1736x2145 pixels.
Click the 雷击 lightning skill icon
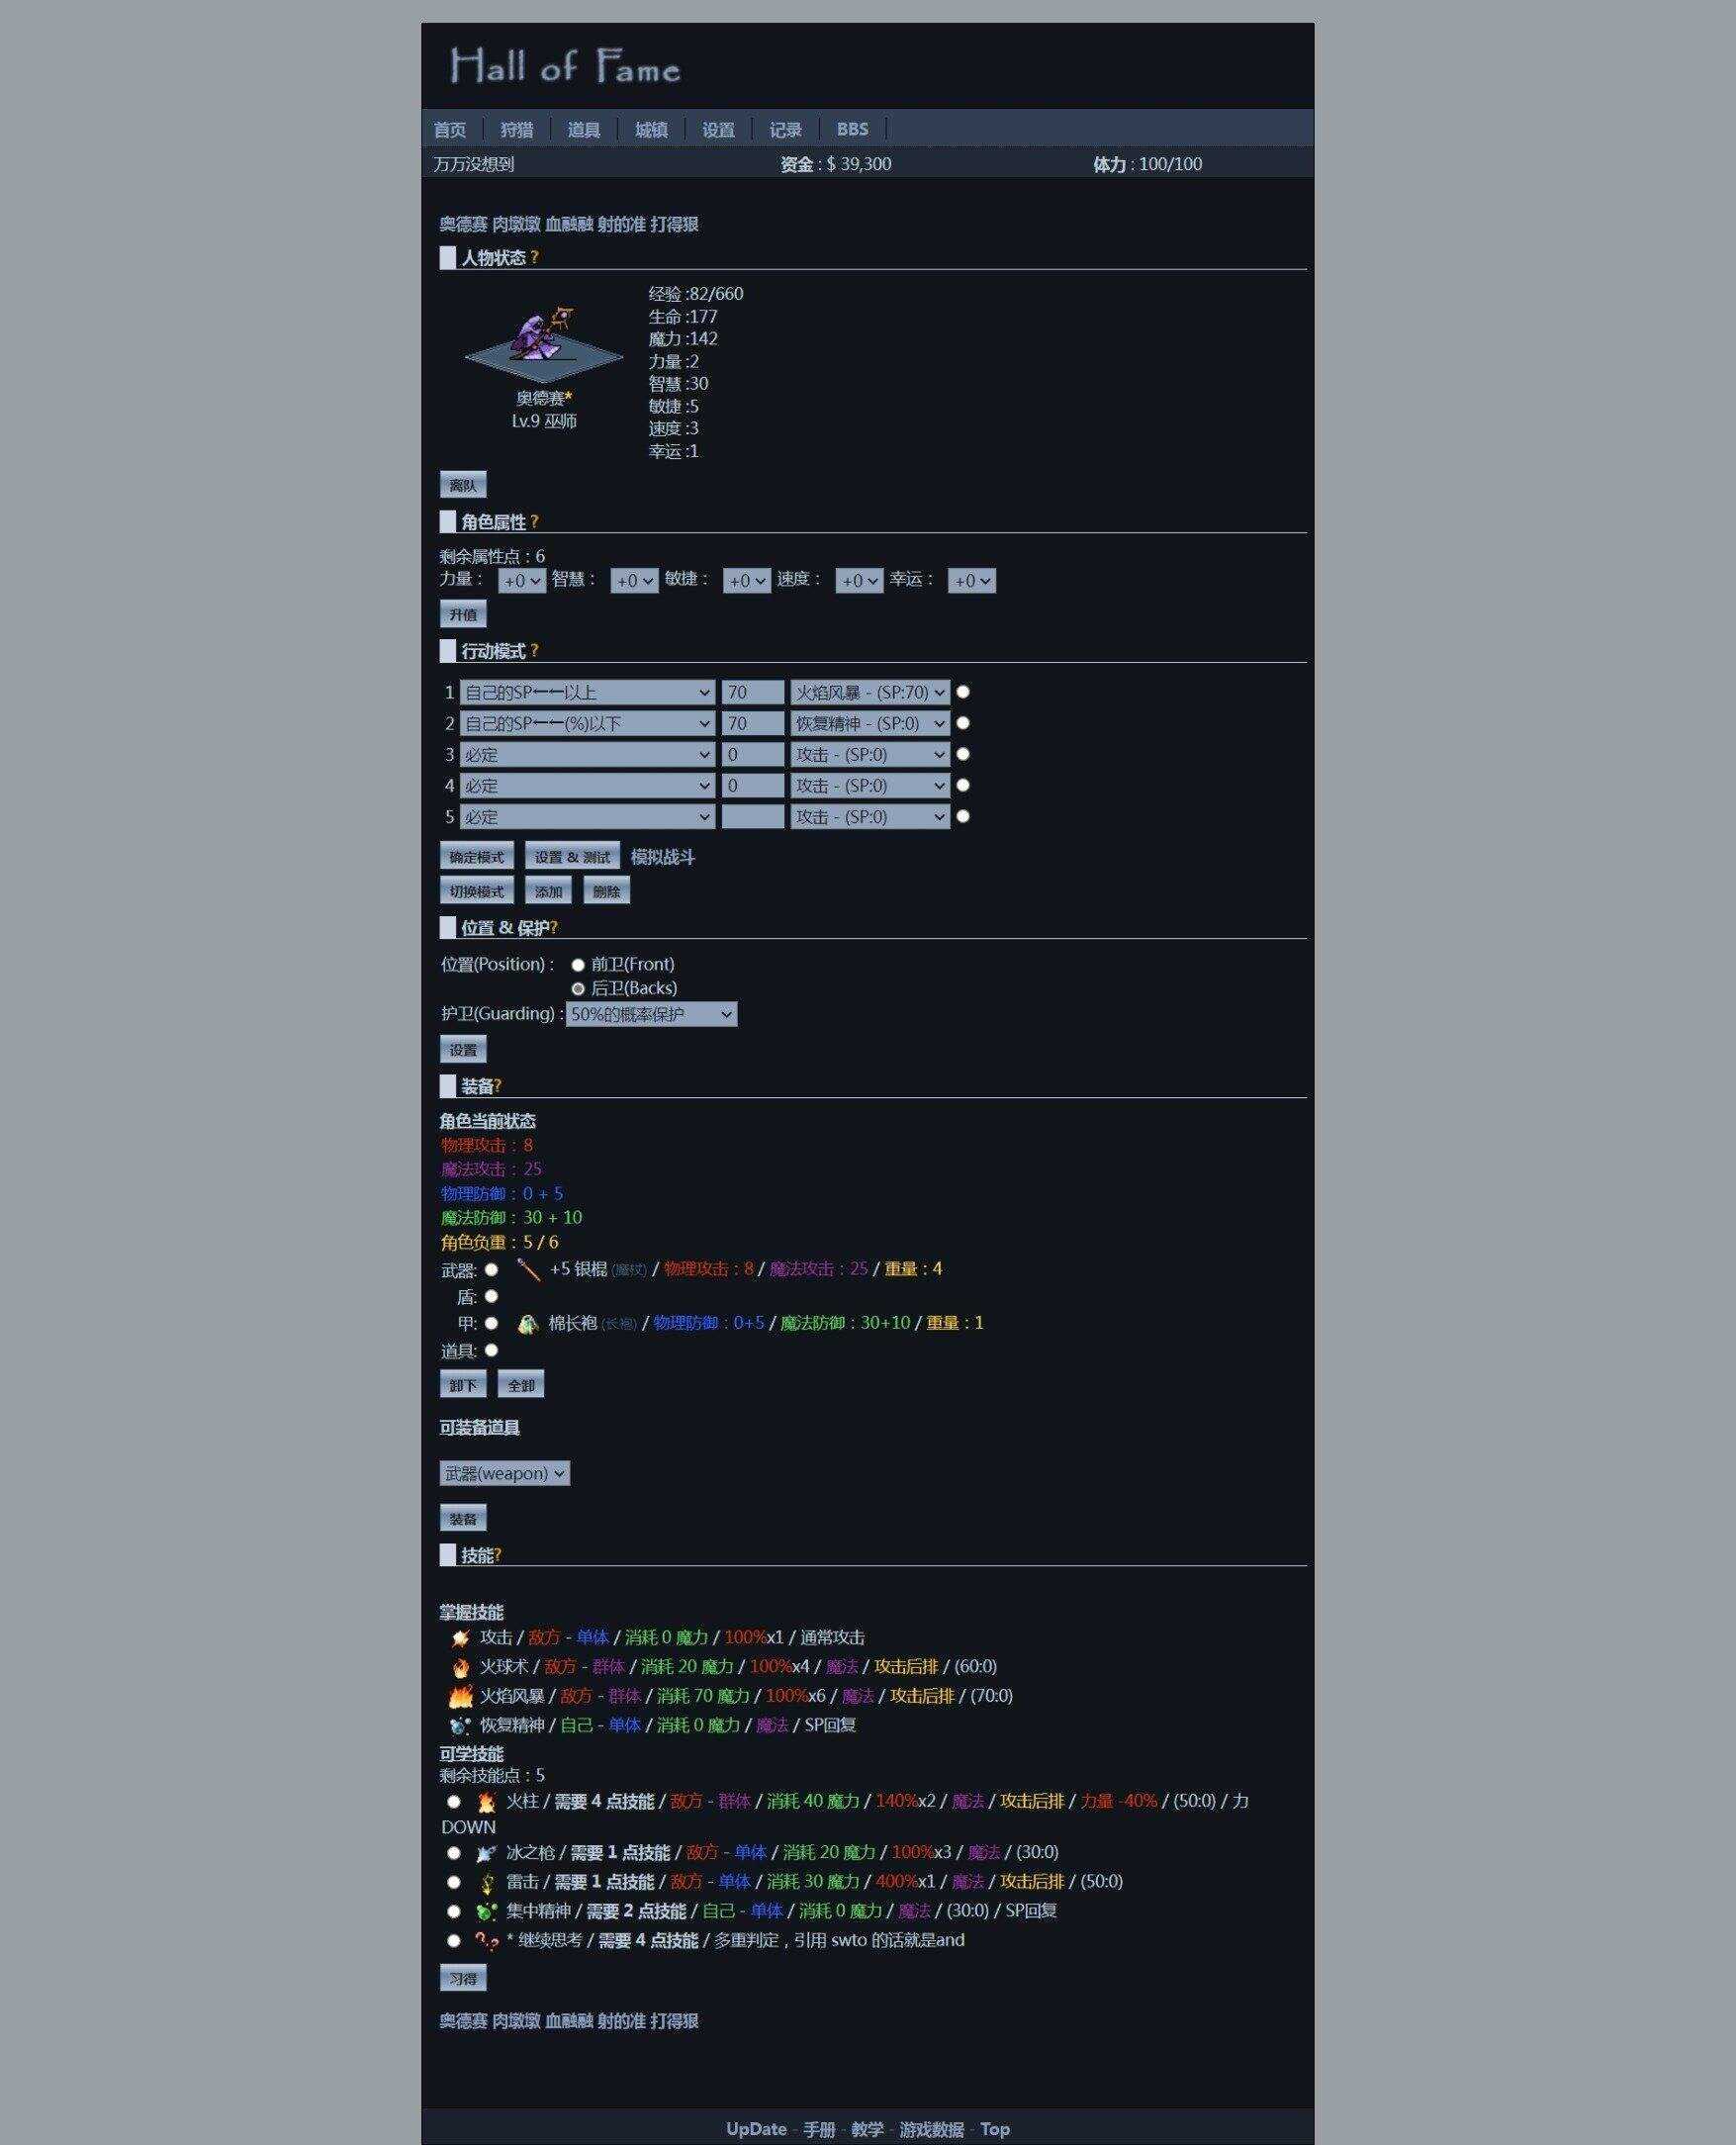point(486,1882)
